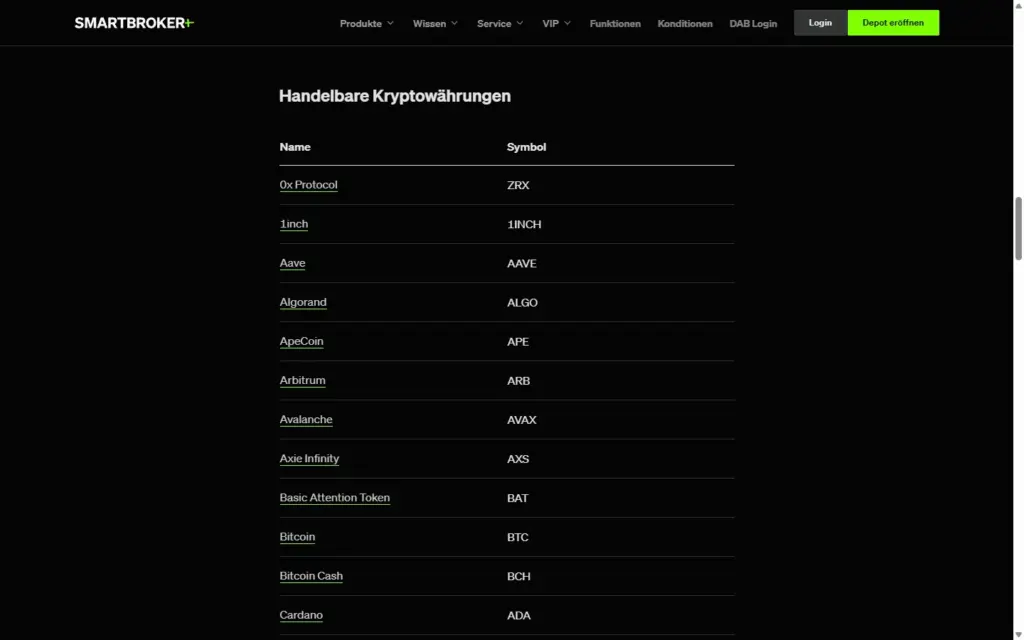Click the Symbol column header

[526, 147]
